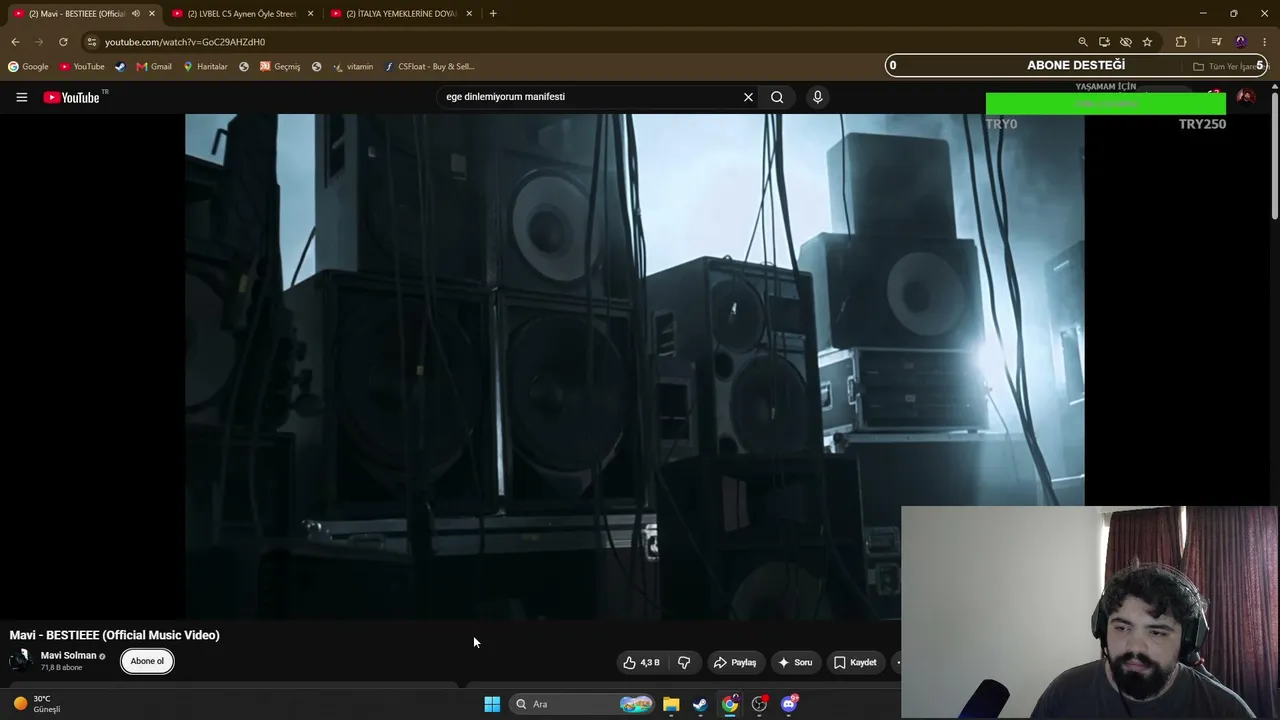
Task: Go back to the previous page
Action: point(15,42)
